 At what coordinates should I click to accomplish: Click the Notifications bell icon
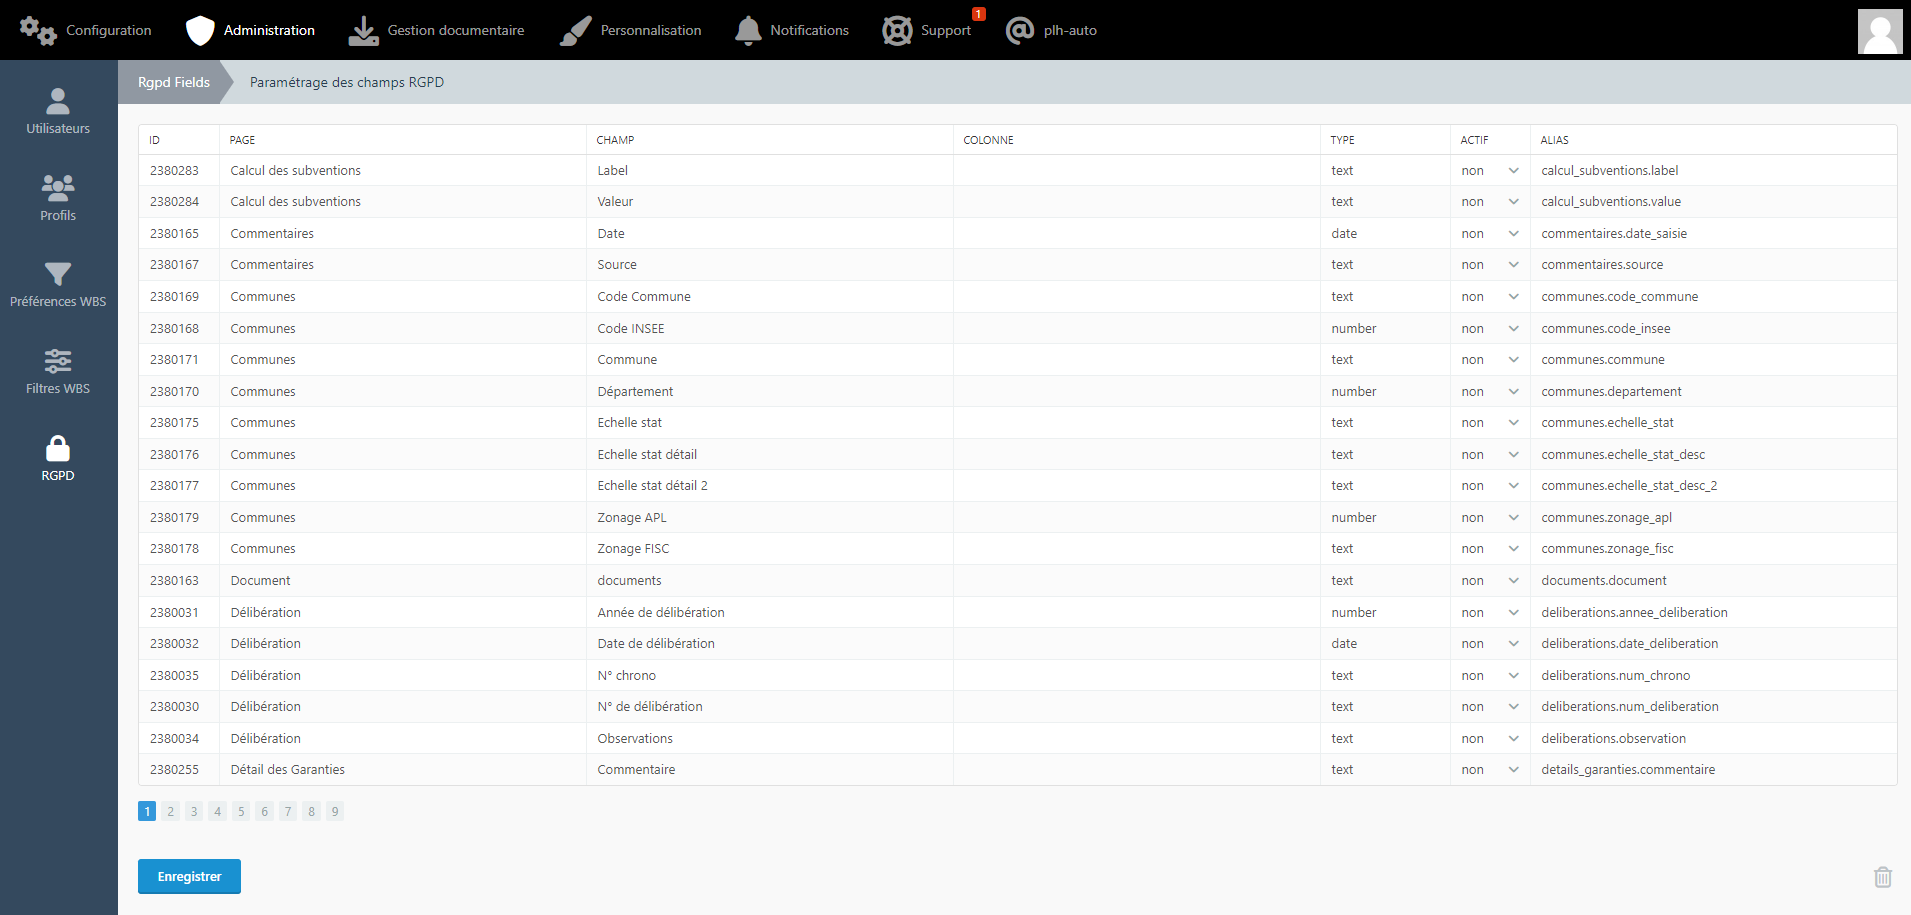click(x=748, y=31)
